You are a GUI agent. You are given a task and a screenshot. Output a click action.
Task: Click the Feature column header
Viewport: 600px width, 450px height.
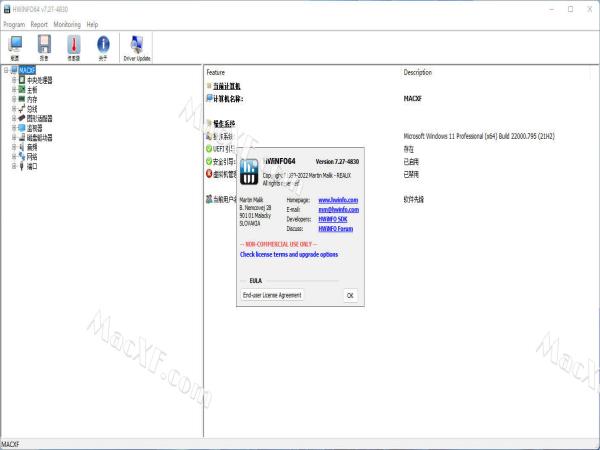[x=215, y=72]
